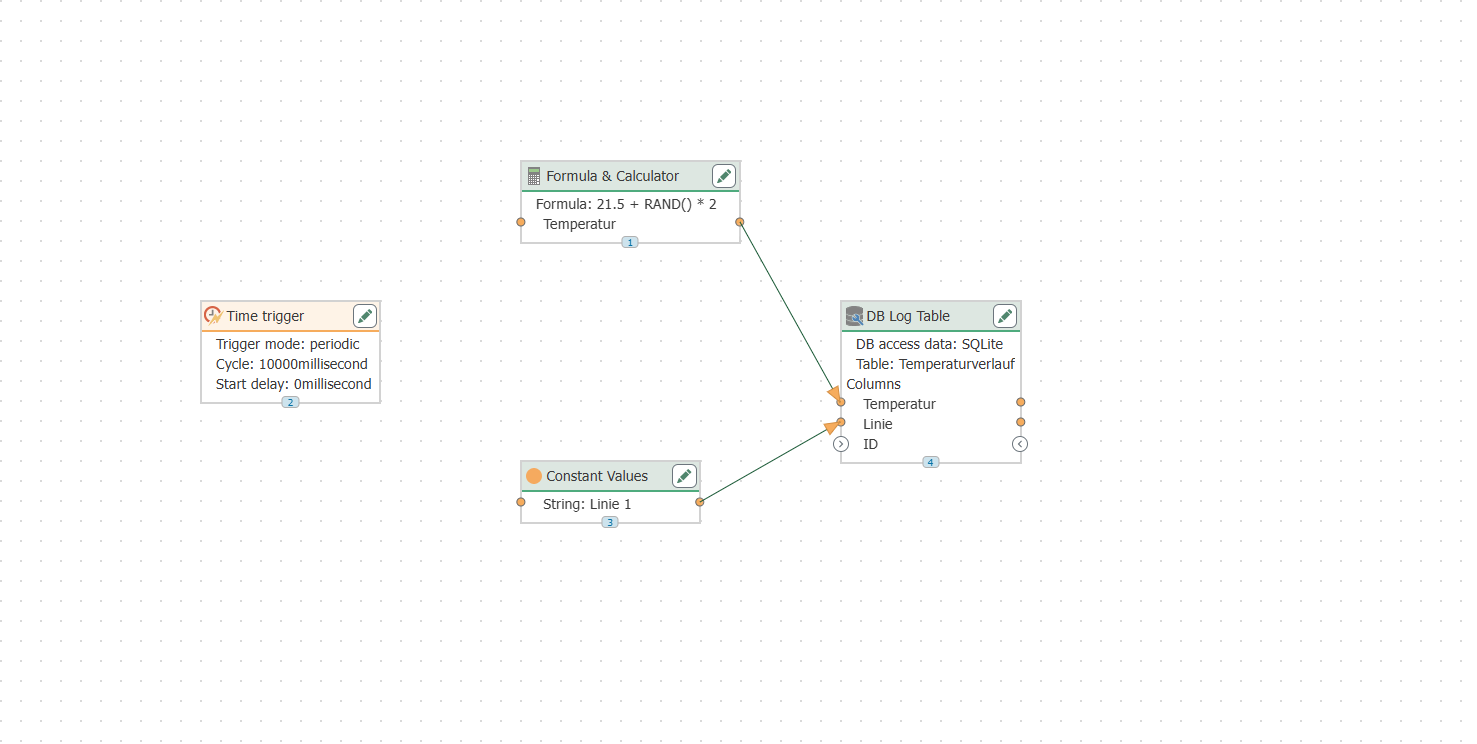Click the orange circle icon in Constant Values
Screen dimensions: 1477x744
(534, 476)
